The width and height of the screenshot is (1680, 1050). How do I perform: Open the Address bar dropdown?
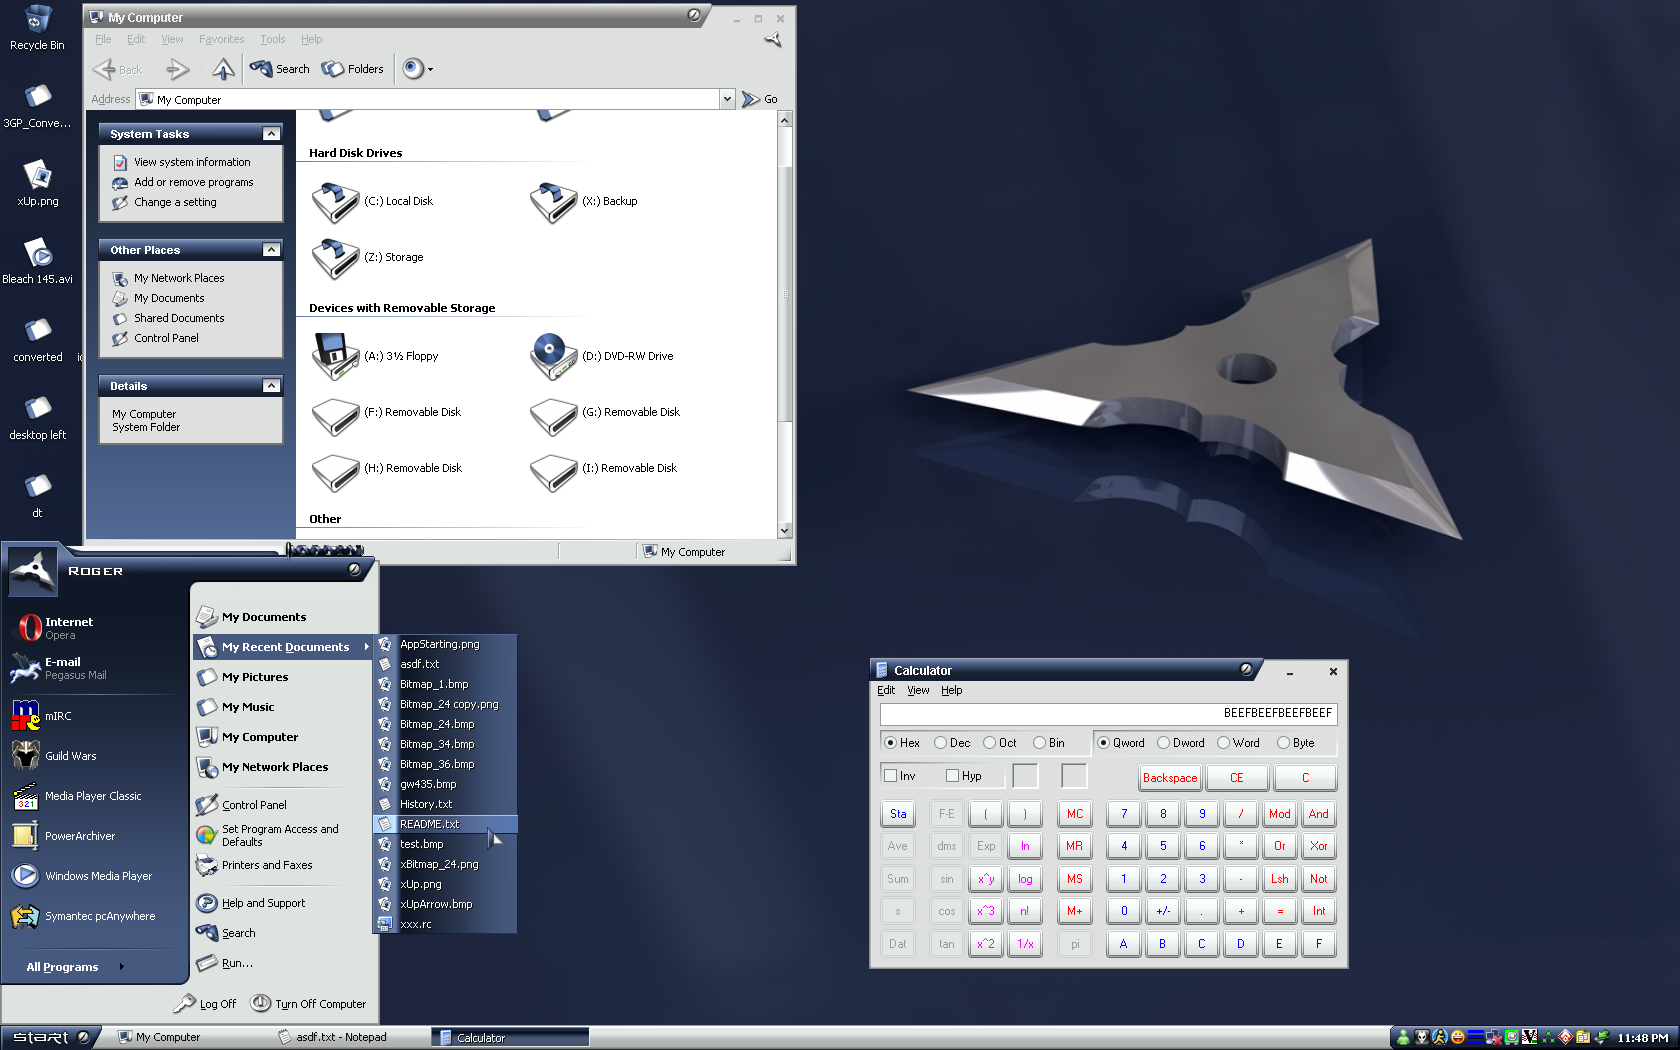727,99
